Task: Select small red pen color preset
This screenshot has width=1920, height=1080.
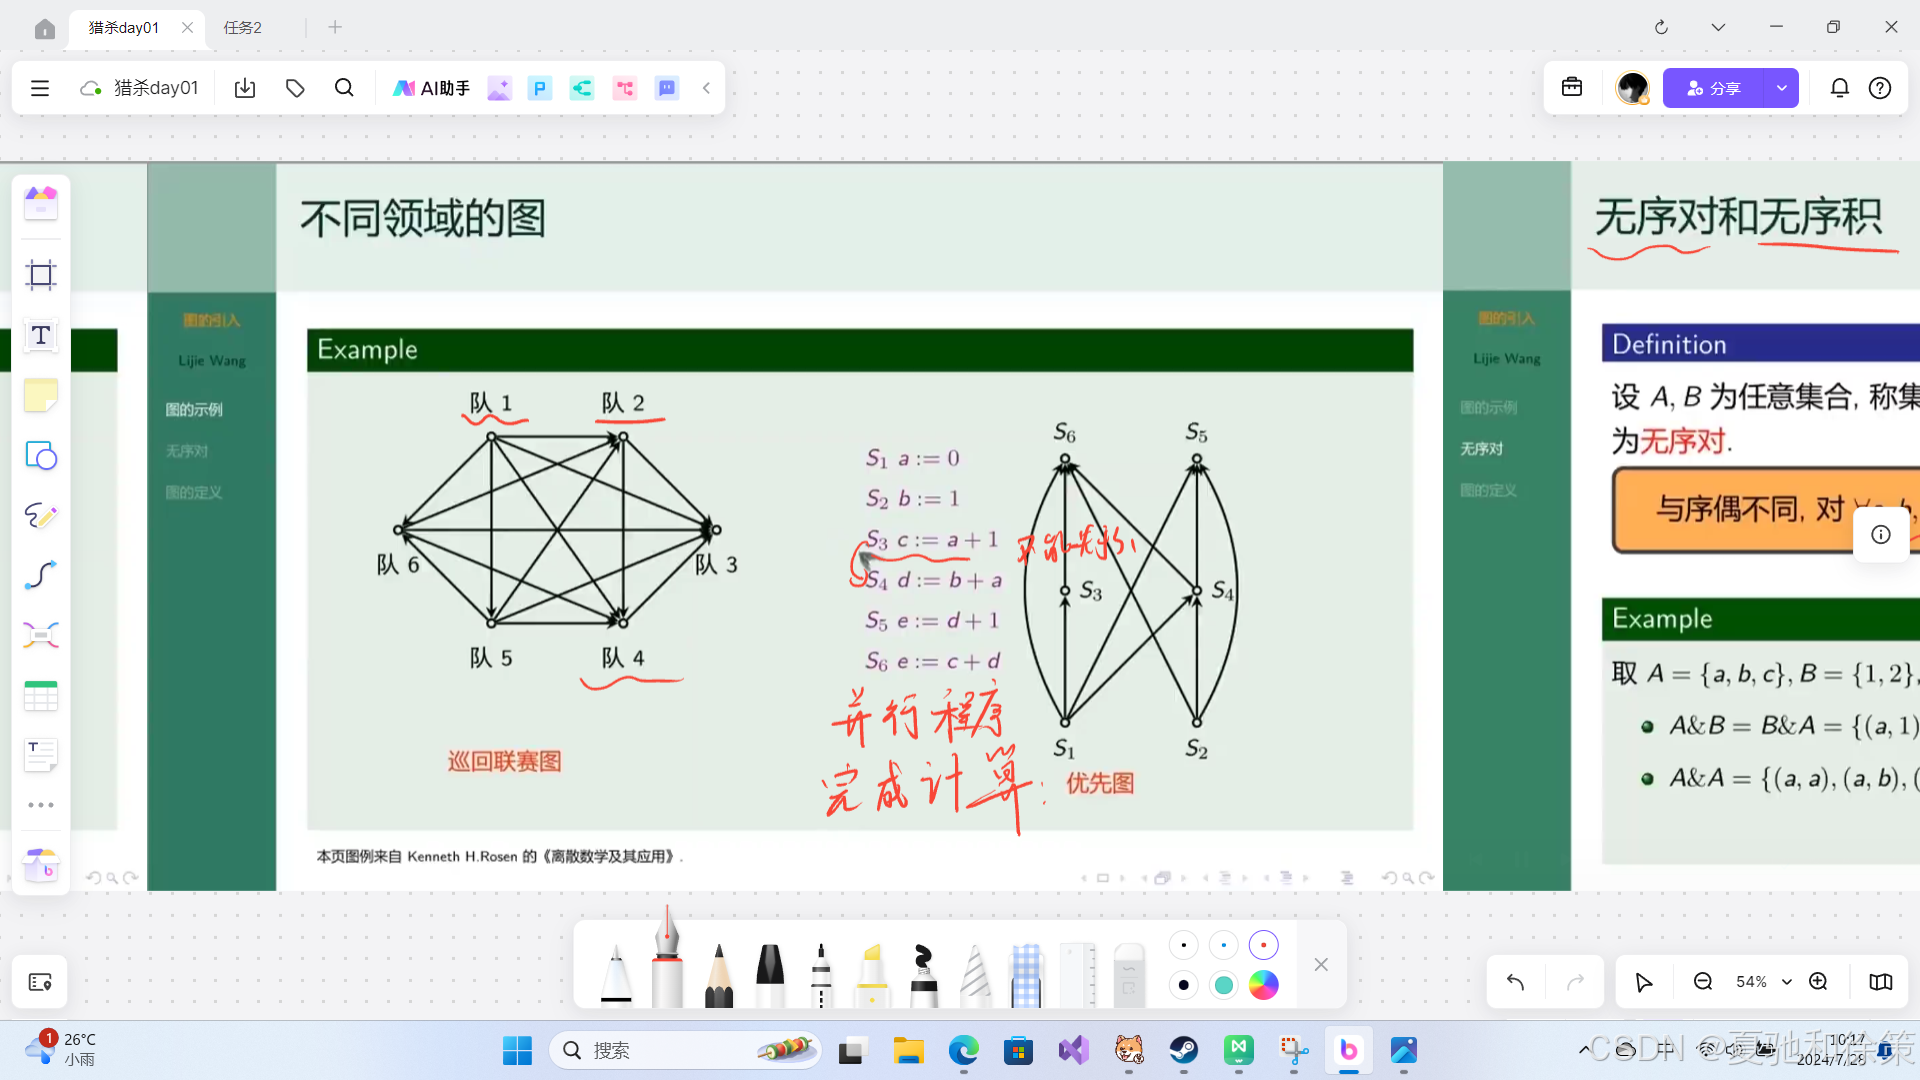Action: pos(1263,945)
